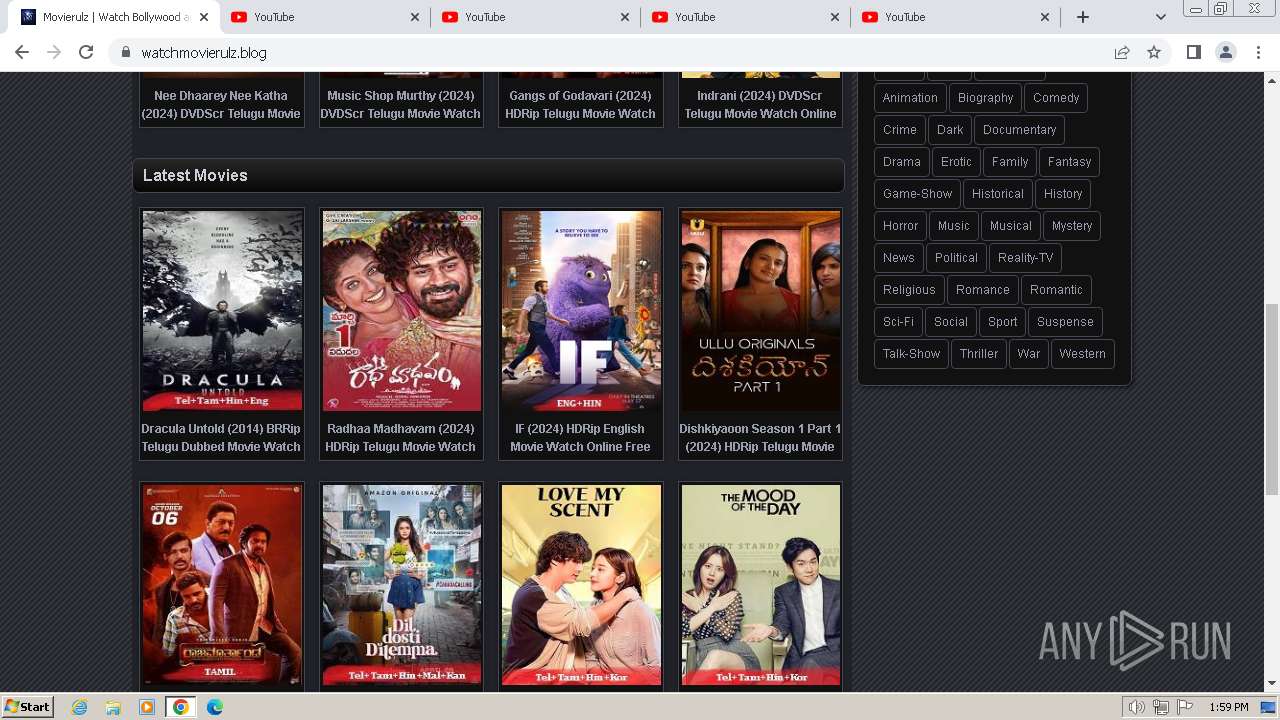Open Gangs of Godavari (2024) title link

click(581, 104)
